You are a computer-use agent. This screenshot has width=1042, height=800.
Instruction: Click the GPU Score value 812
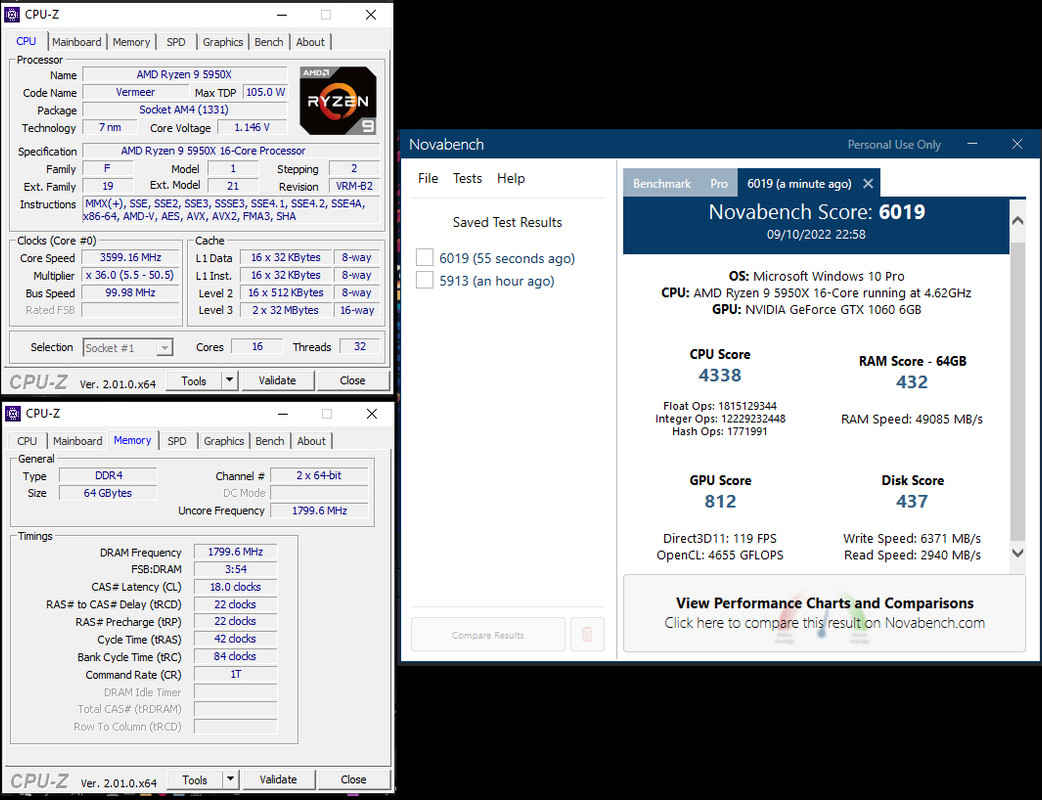[720, 502]
